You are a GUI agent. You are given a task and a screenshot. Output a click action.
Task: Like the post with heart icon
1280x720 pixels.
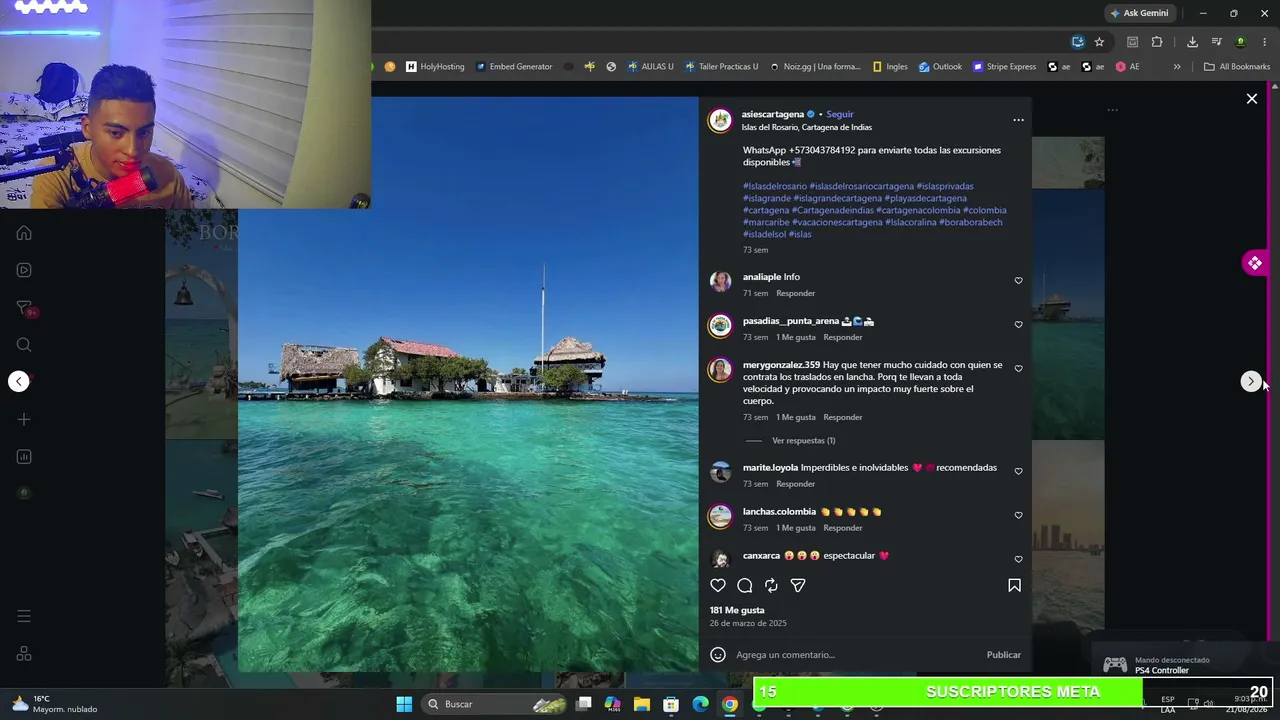[x=718, y=586]
